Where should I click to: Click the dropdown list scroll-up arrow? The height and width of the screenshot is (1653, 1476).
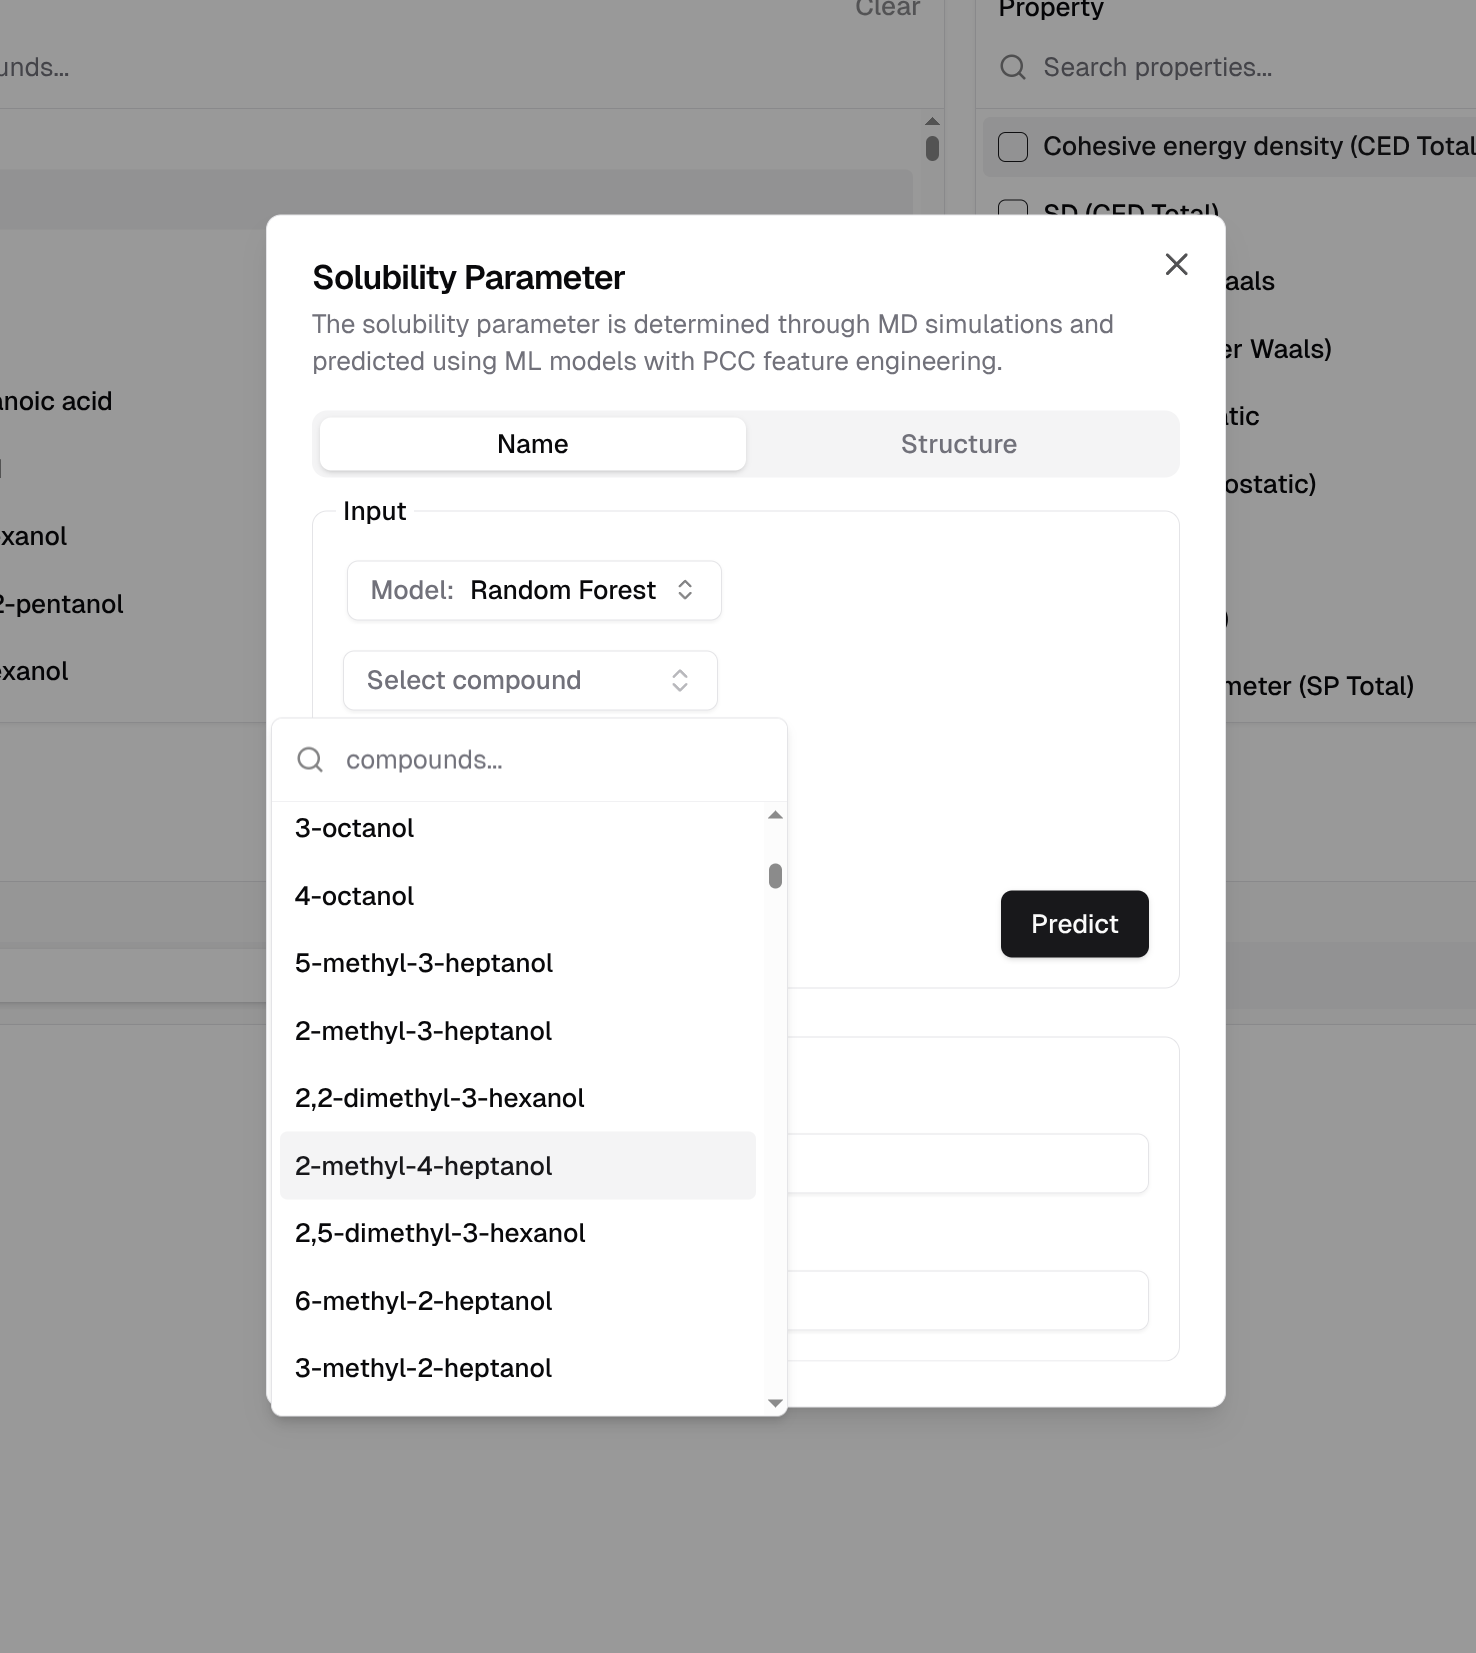tap(775, 815)
